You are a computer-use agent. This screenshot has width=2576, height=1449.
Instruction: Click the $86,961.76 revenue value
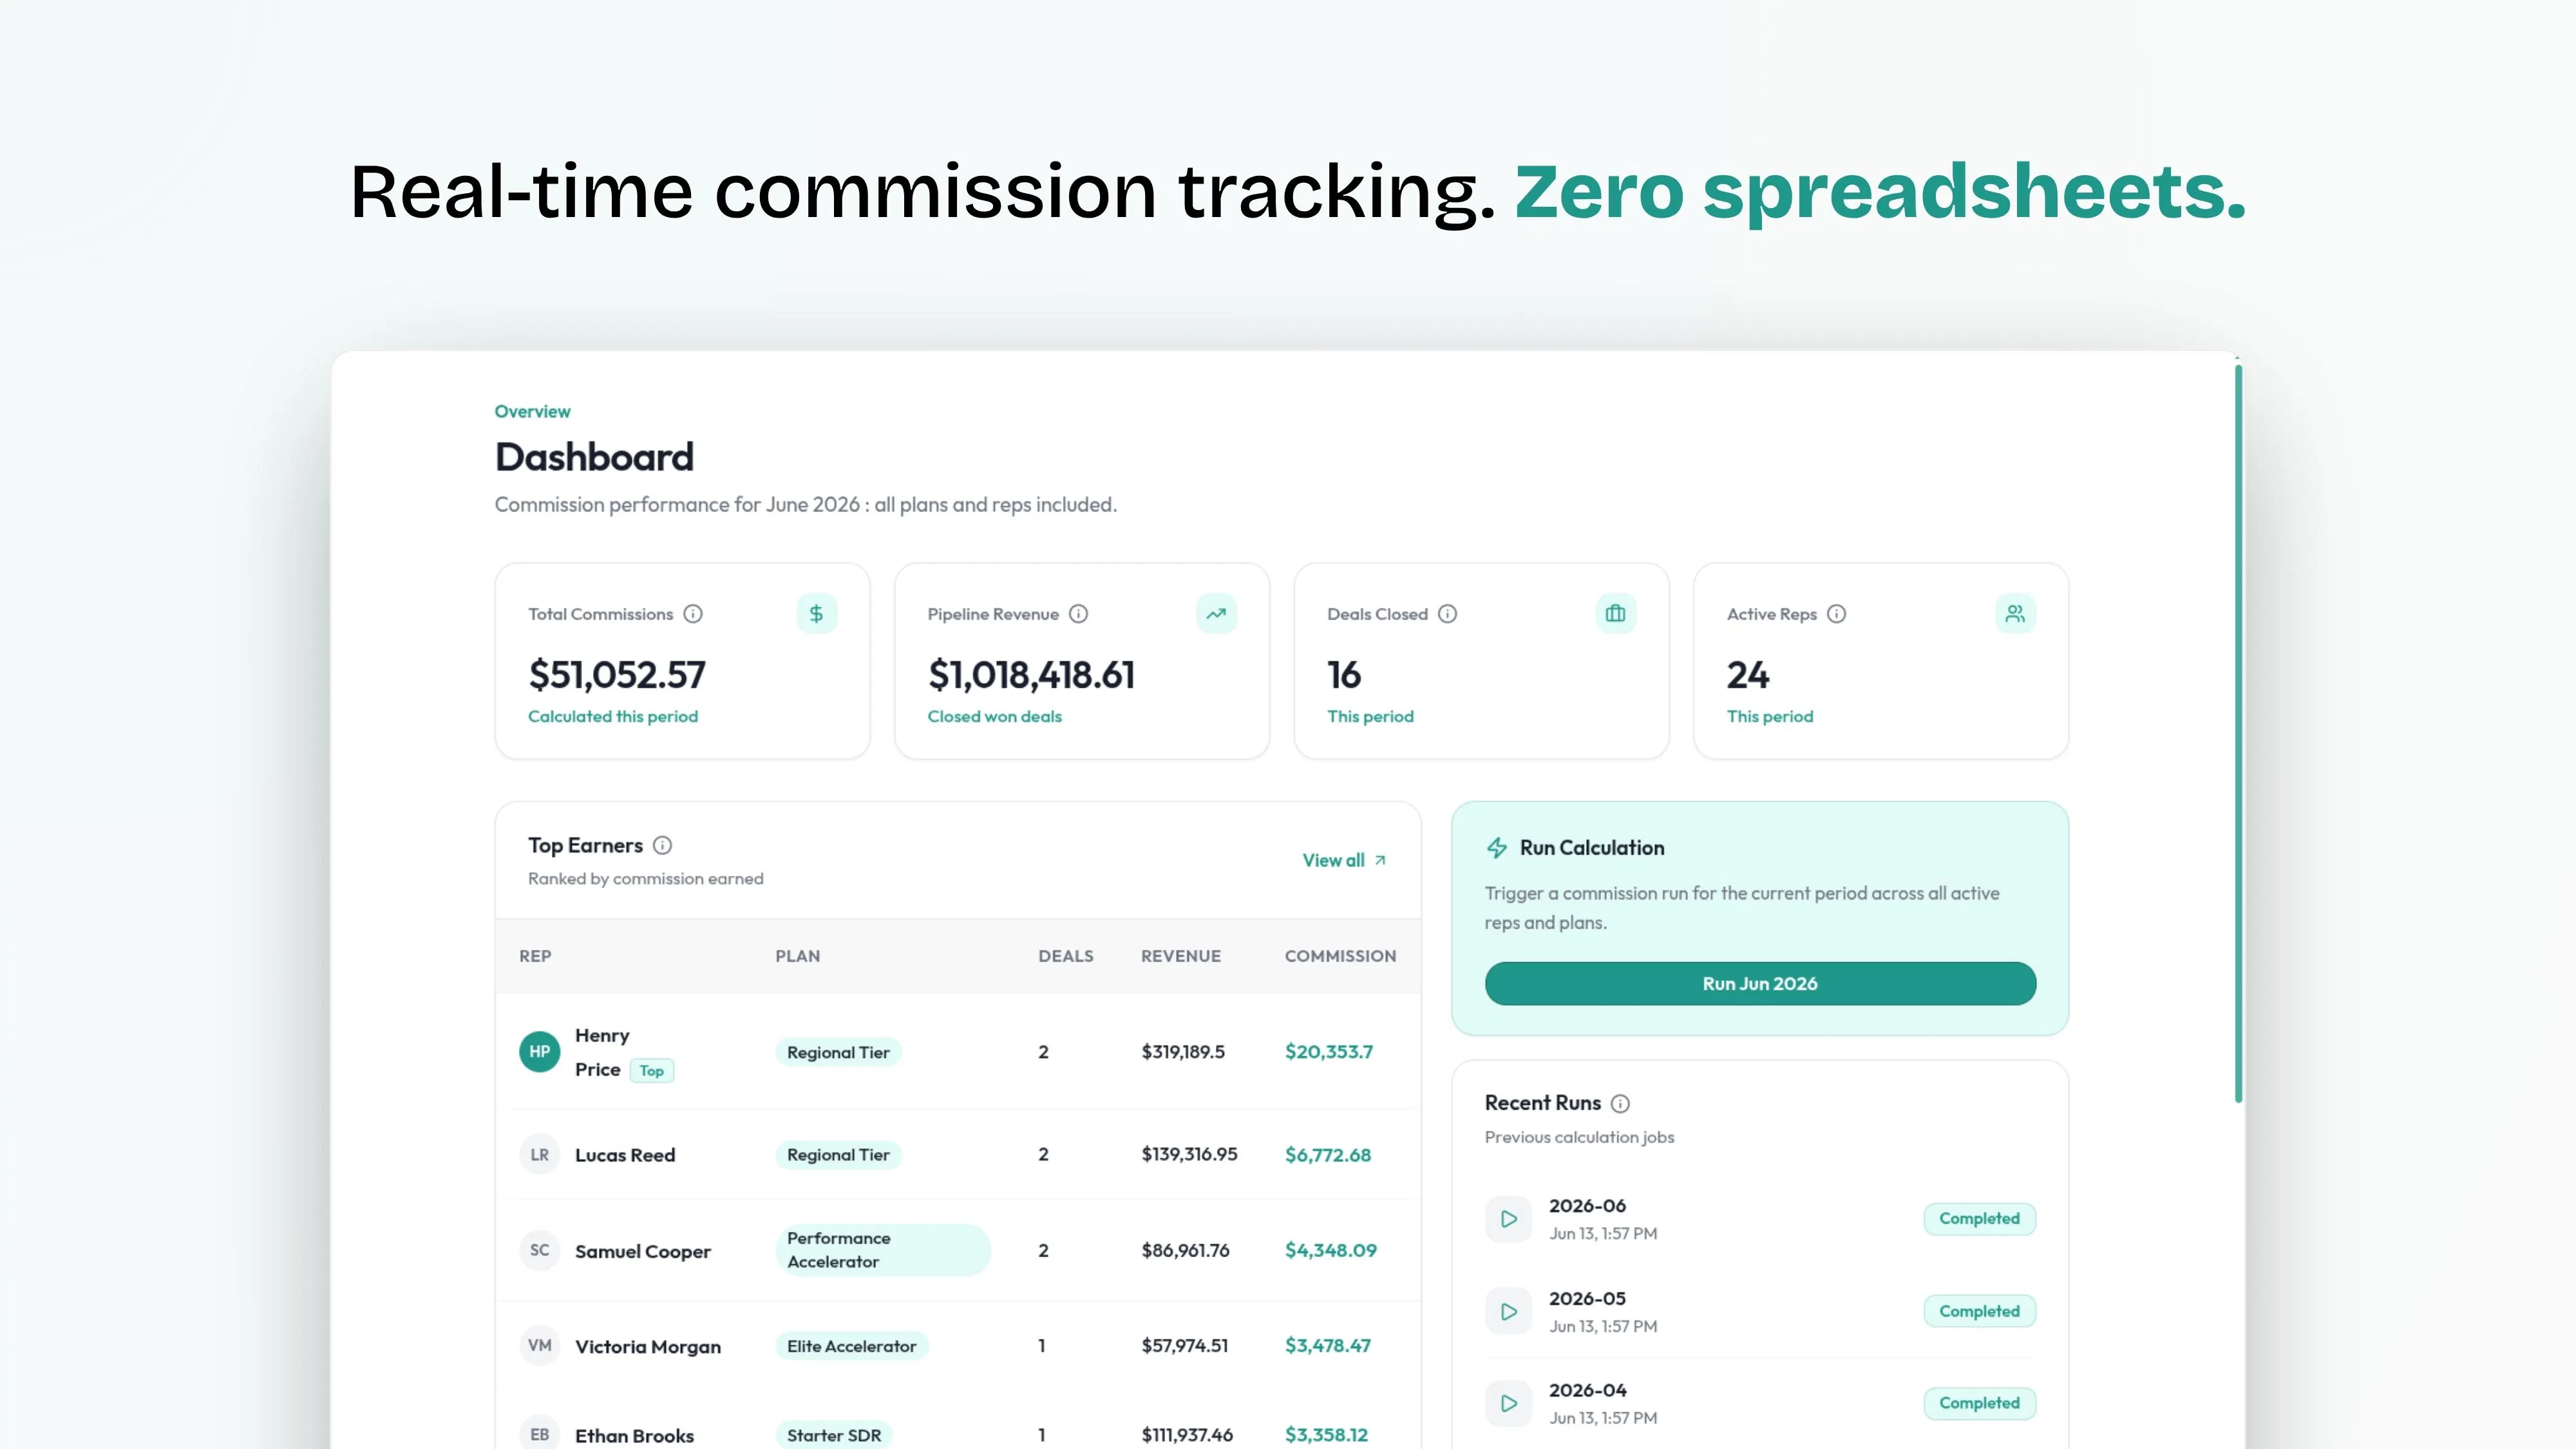1185,1250
